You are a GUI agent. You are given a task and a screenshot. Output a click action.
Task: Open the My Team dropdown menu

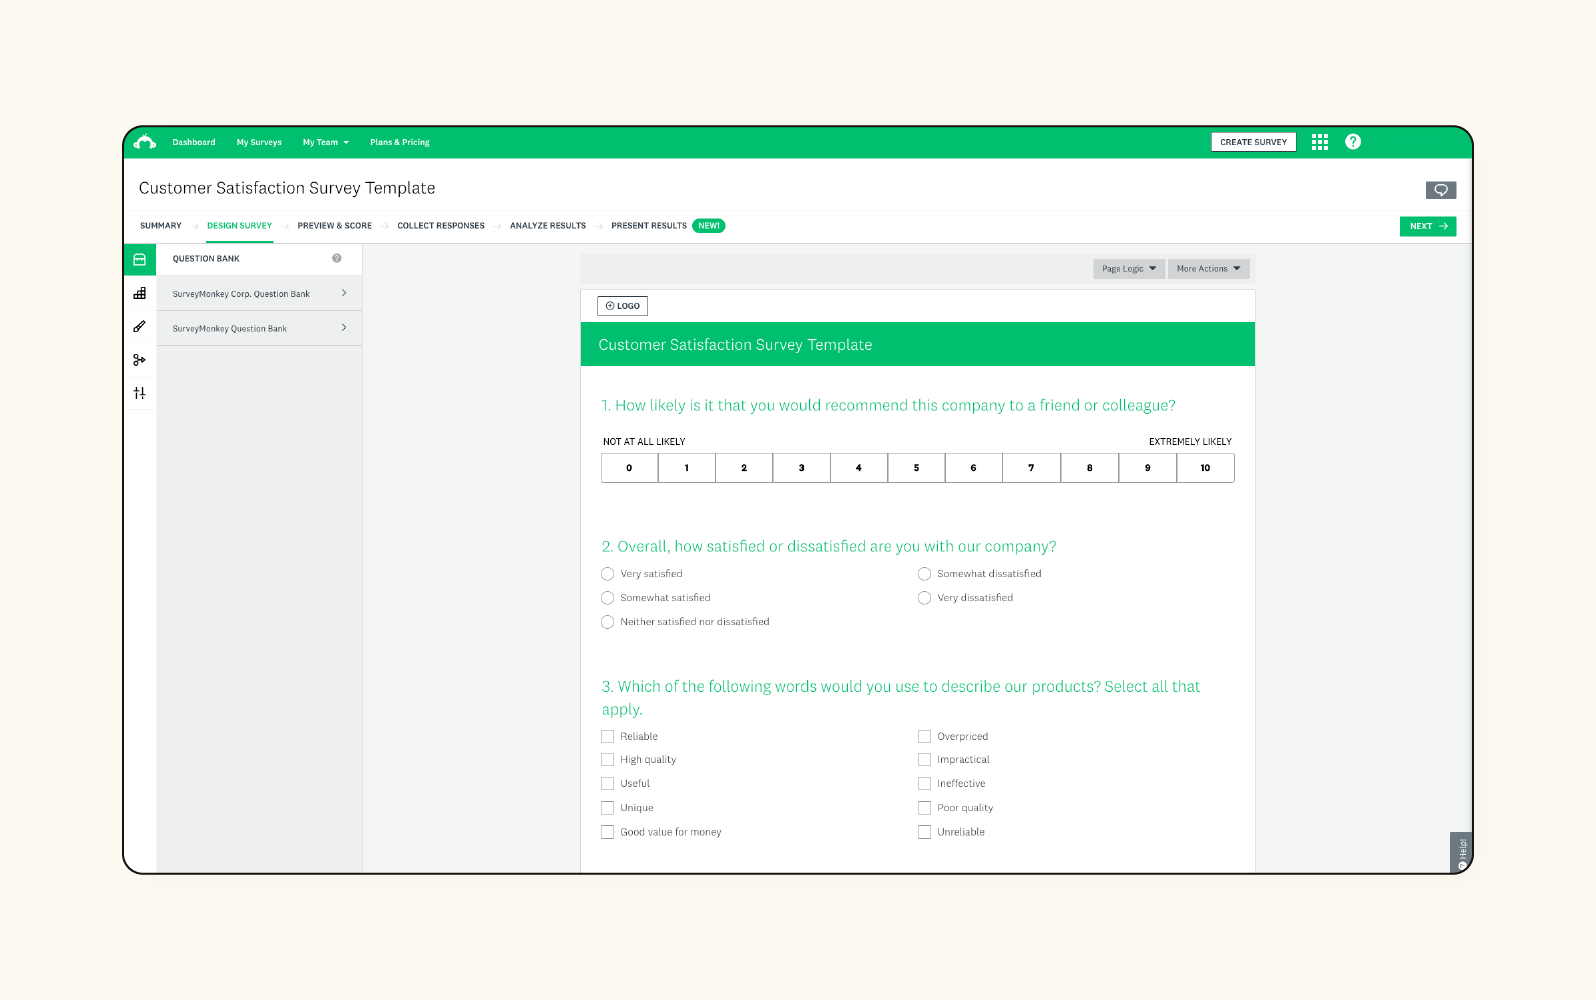click(x=326, y=142)
